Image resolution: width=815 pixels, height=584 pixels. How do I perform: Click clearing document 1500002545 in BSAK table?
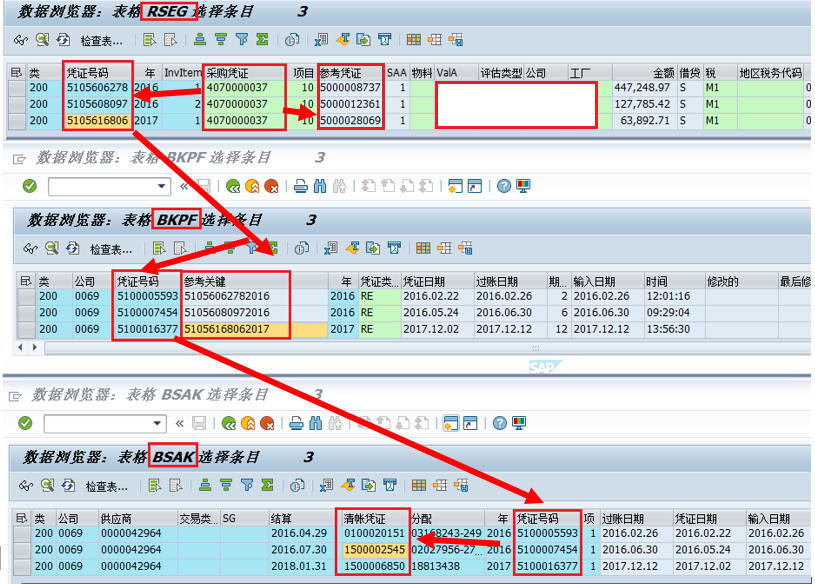pos(374,550)
